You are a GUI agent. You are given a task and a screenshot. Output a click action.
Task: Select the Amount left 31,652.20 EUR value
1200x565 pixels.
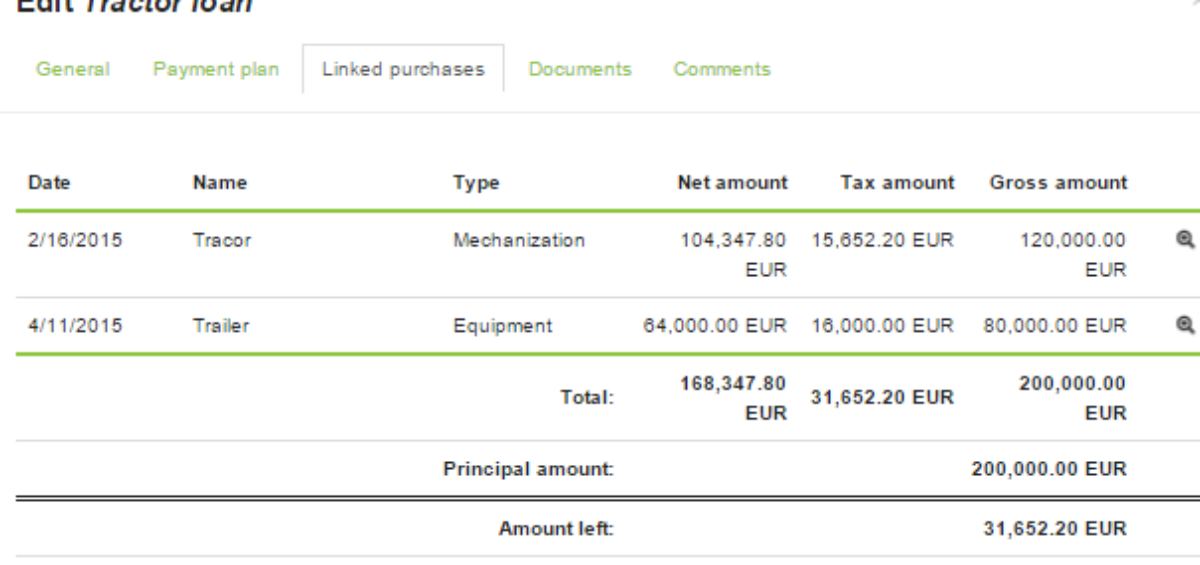[1055, 529]
